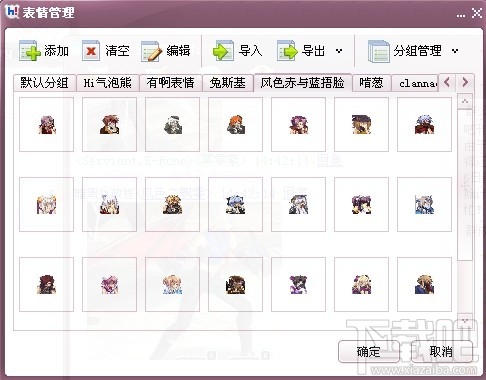
Task: Switch to the 啃葱 tab
Action: [x=371, y=83]
